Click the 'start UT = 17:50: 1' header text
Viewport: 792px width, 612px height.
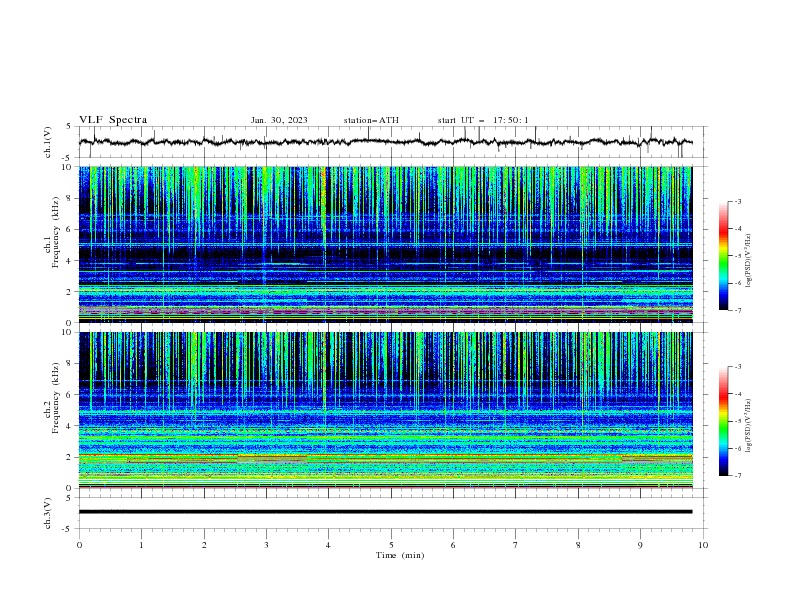pyautogui.click(x=483, y=120)
